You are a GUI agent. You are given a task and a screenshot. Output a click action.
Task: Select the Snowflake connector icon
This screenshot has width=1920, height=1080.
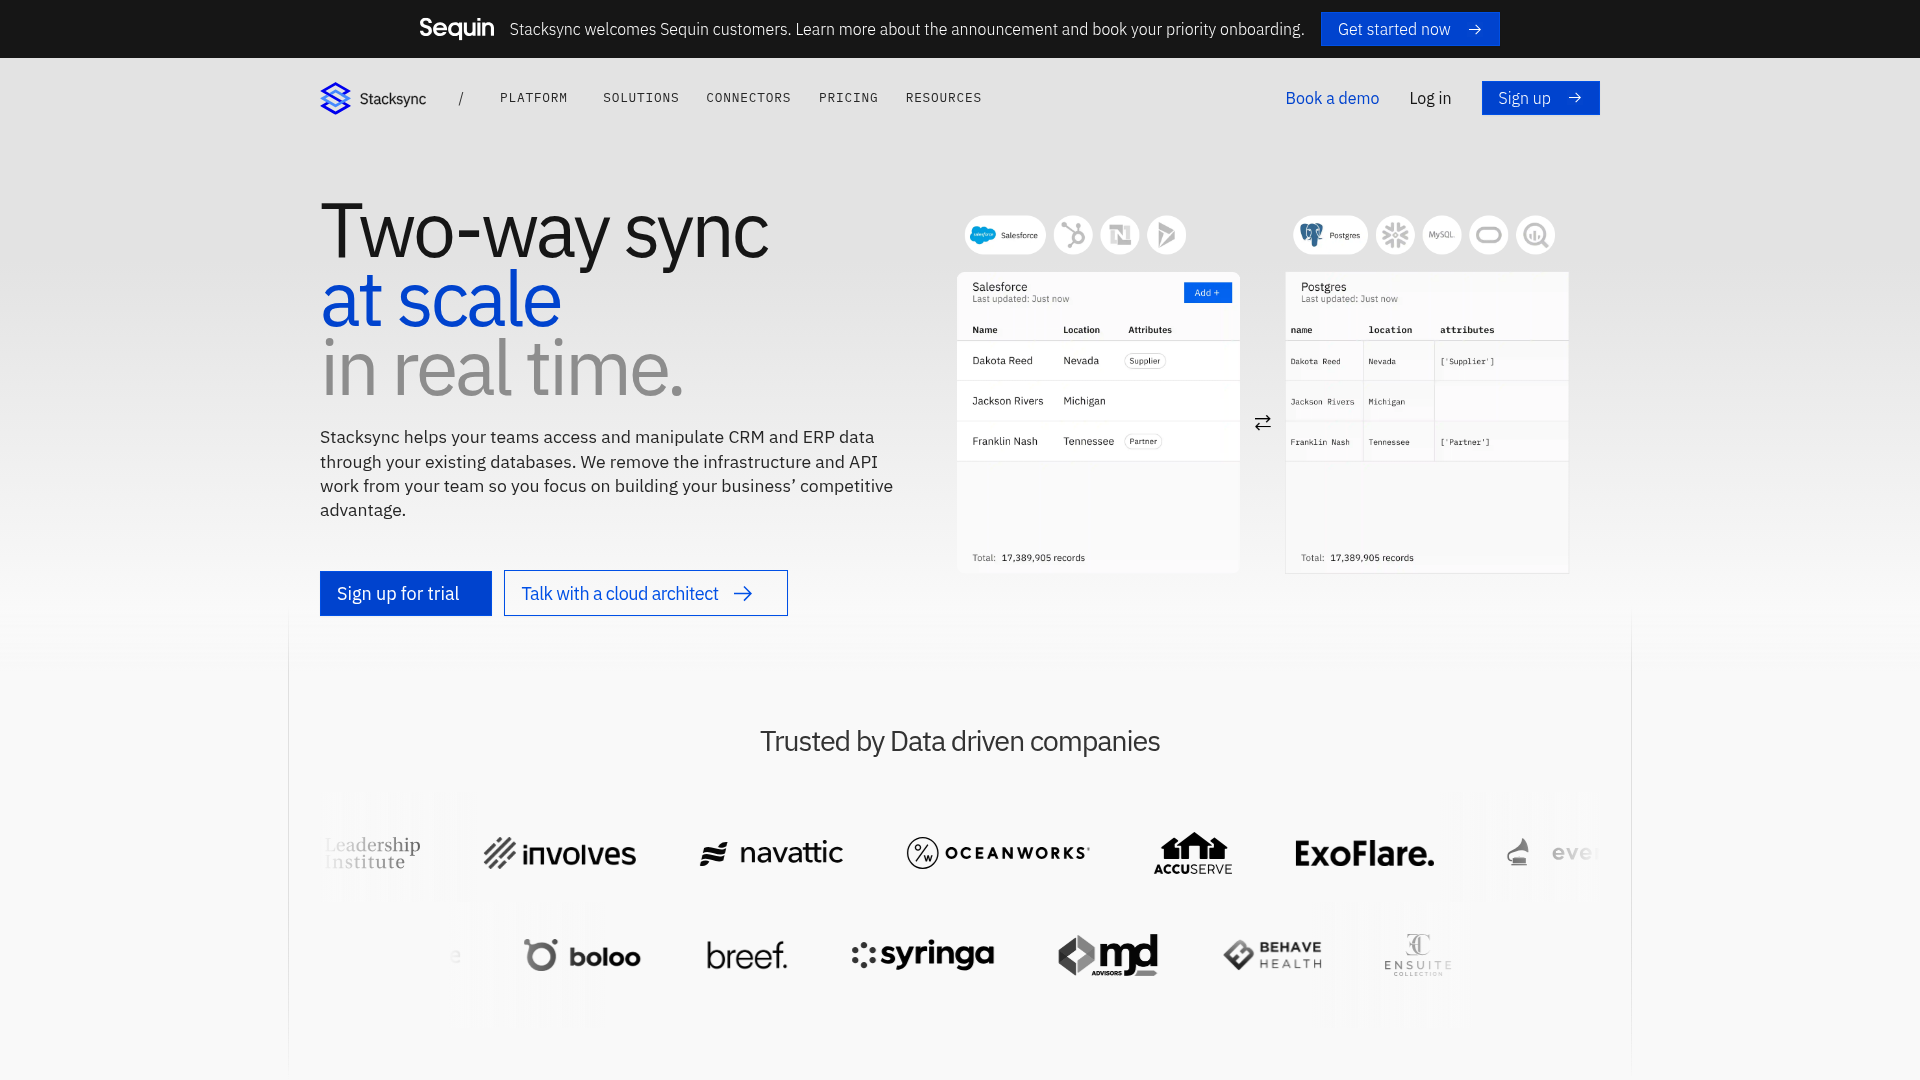coord(1395,235)
